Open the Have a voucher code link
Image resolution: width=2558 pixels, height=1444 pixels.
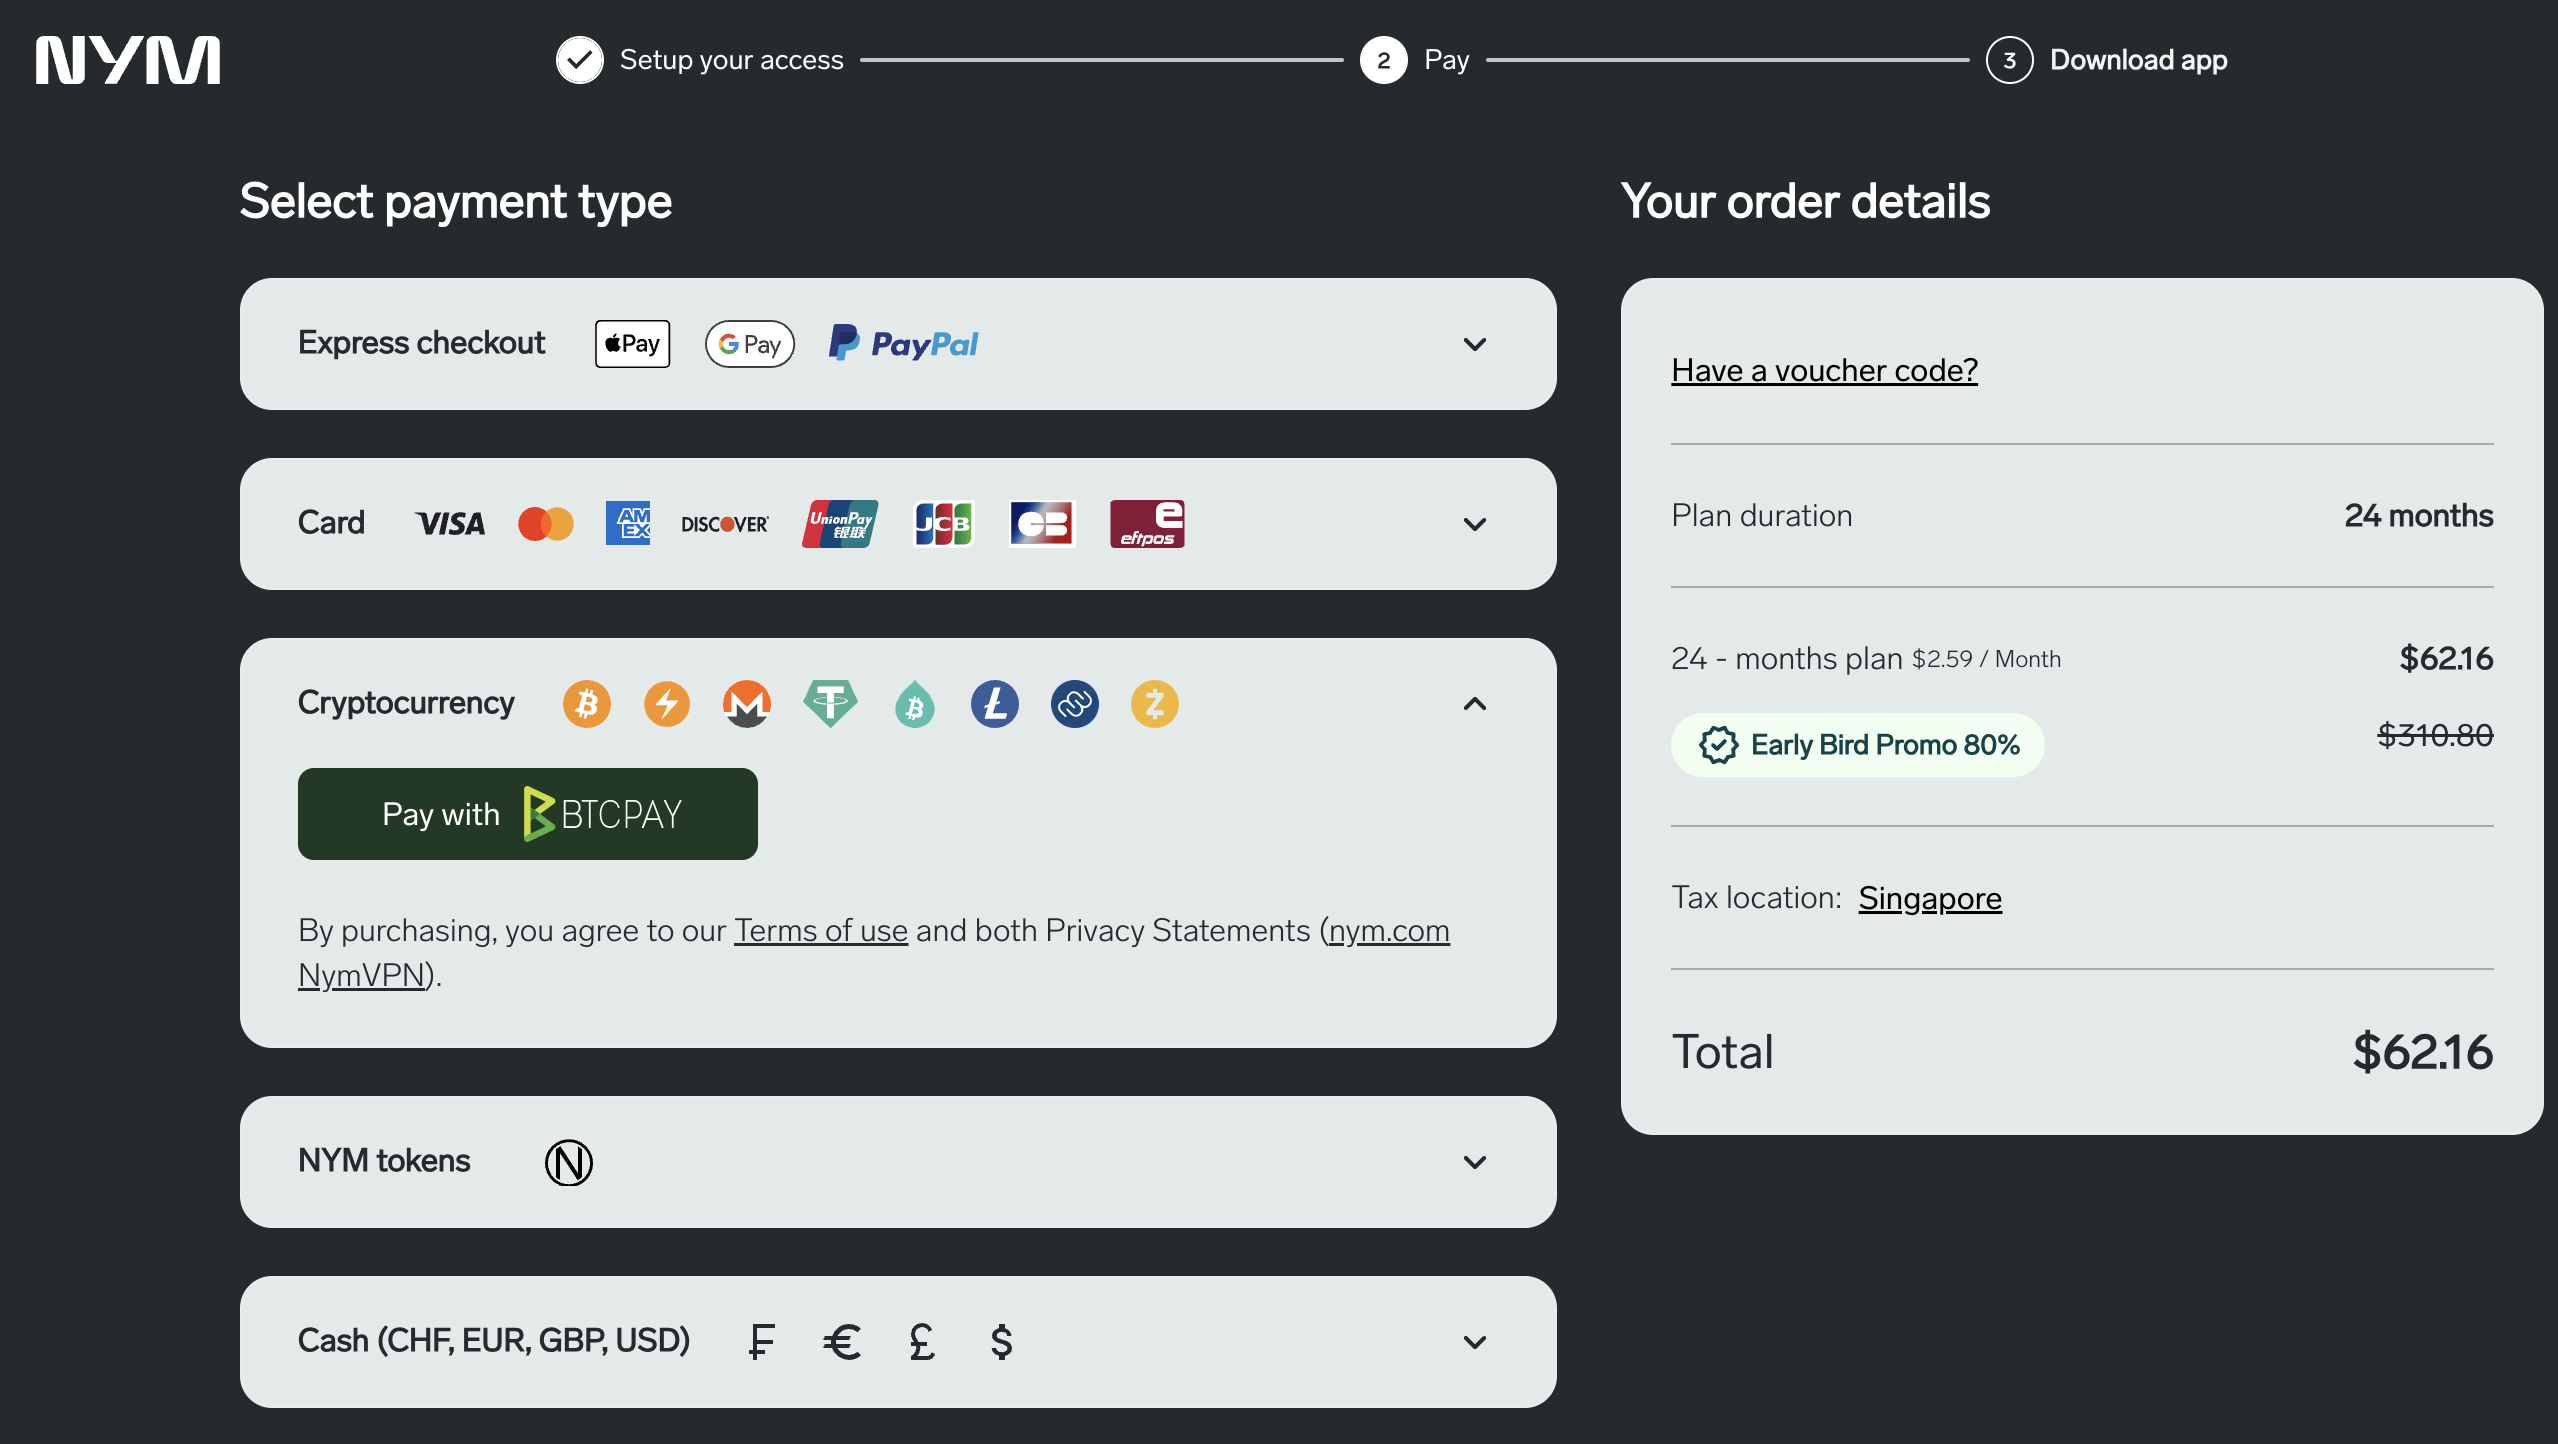(1824, 370)
